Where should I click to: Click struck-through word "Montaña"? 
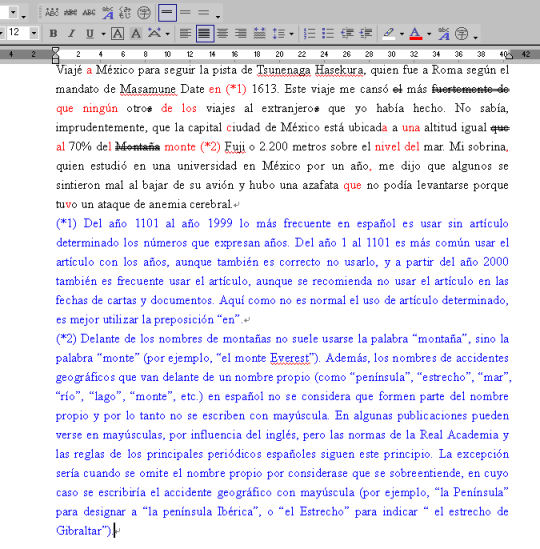[138, 146]
